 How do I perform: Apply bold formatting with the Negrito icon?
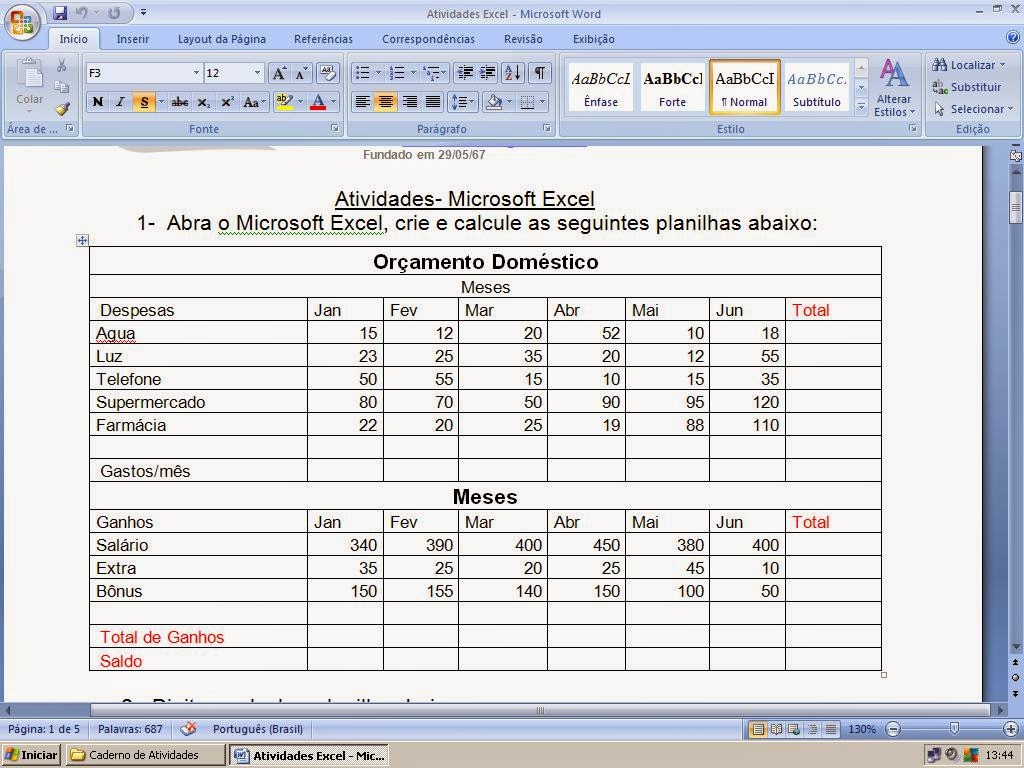pos(97,101)
